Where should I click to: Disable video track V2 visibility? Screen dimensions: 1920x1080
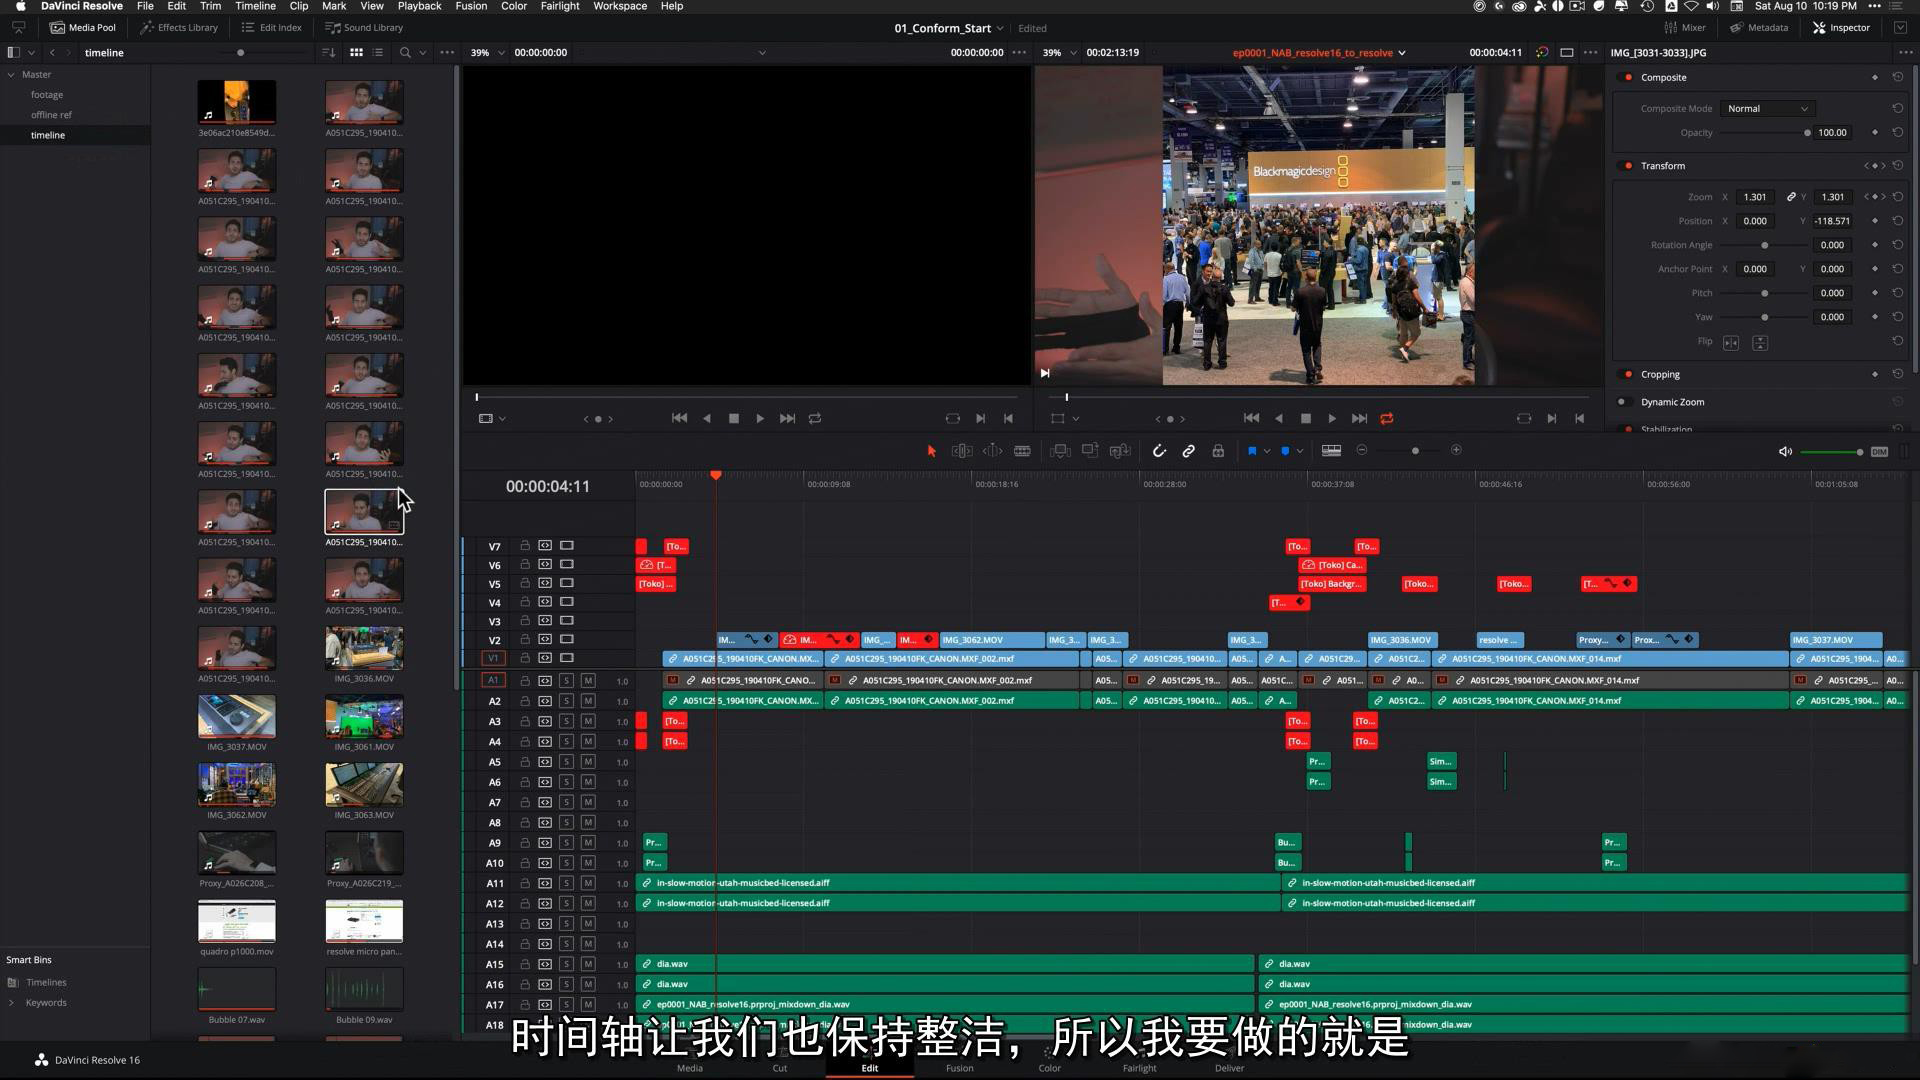566,640
